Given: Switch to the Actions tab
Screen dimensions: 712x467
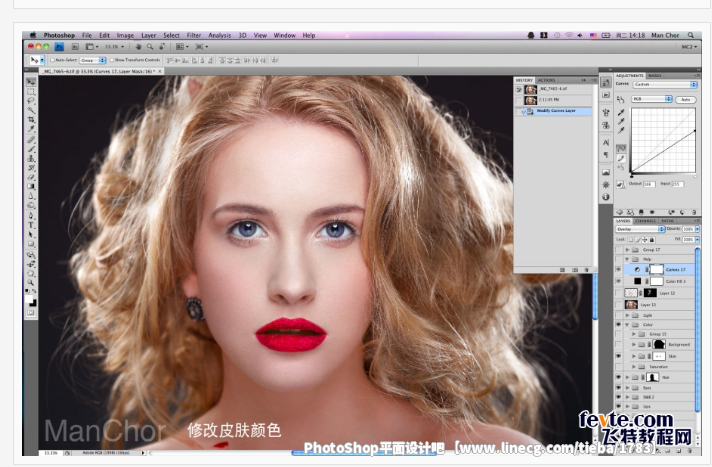Looking at the screenshot, I should (x=546, y=80).
